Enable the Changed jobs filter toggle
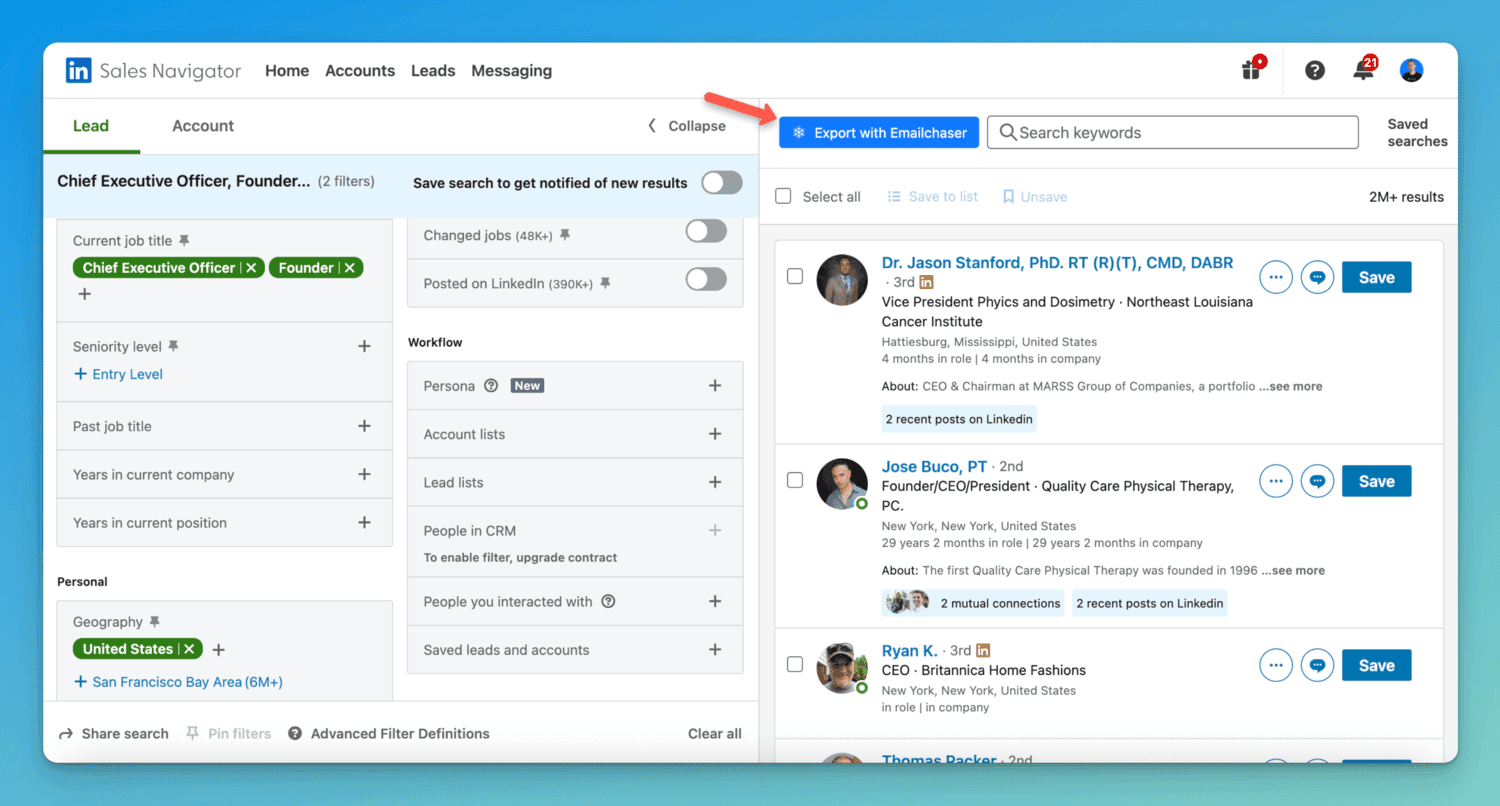 (x=706, y=231)
